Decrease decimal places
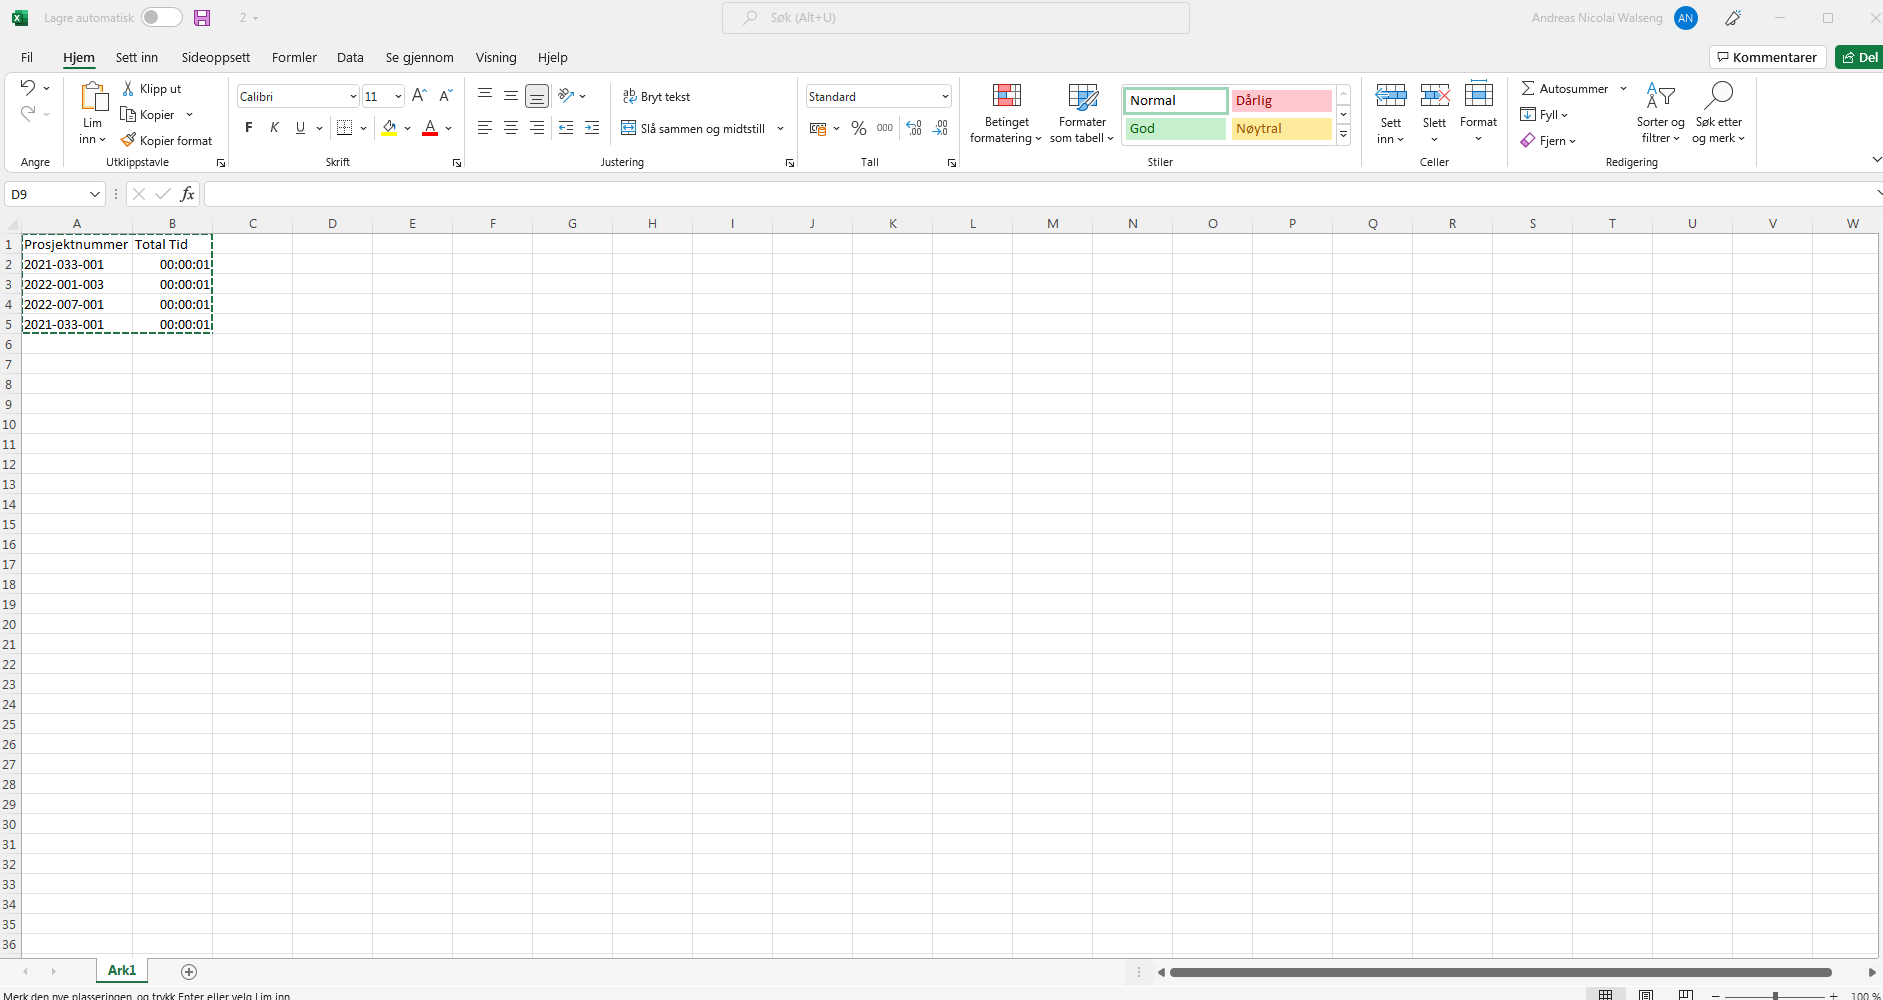Viewport: 1883px width, 1000px height. click(x=940, y=128)
